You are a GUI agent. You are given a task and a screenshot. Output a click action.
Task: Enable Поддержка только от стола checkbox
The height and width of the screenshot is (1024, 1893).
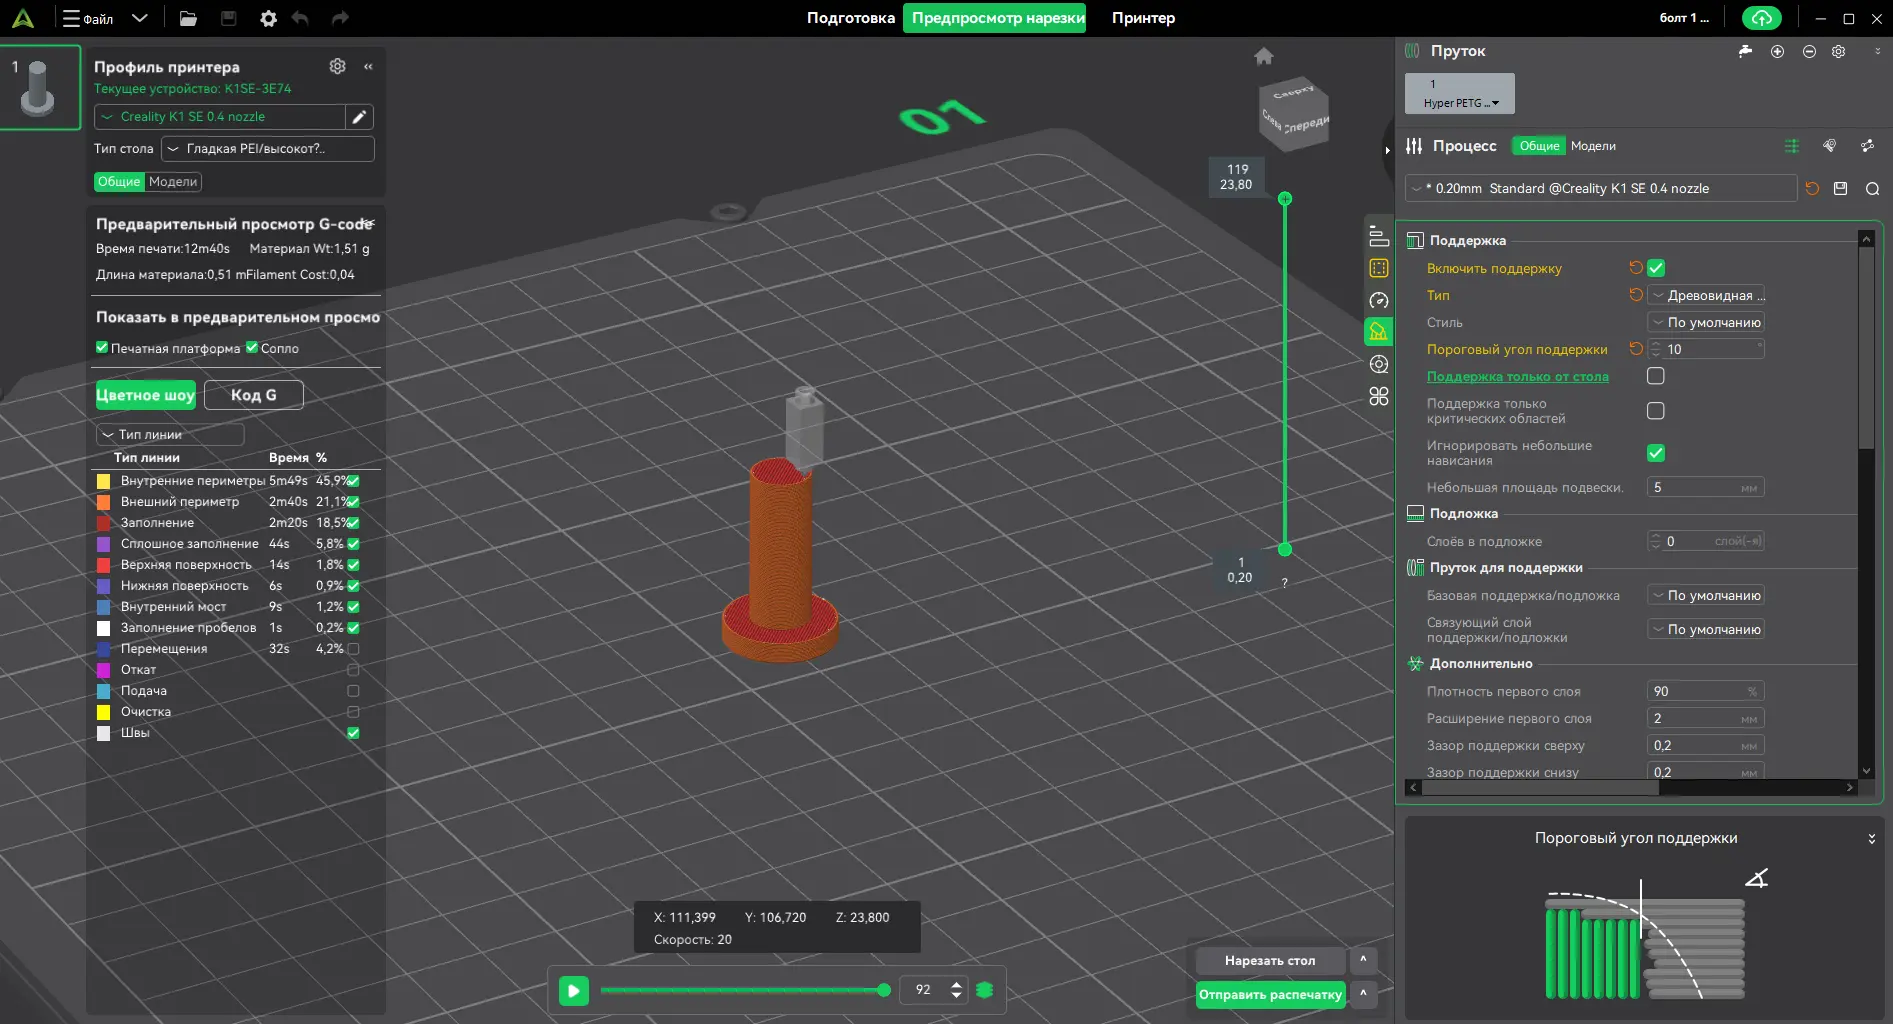(x=1656, y=376)
